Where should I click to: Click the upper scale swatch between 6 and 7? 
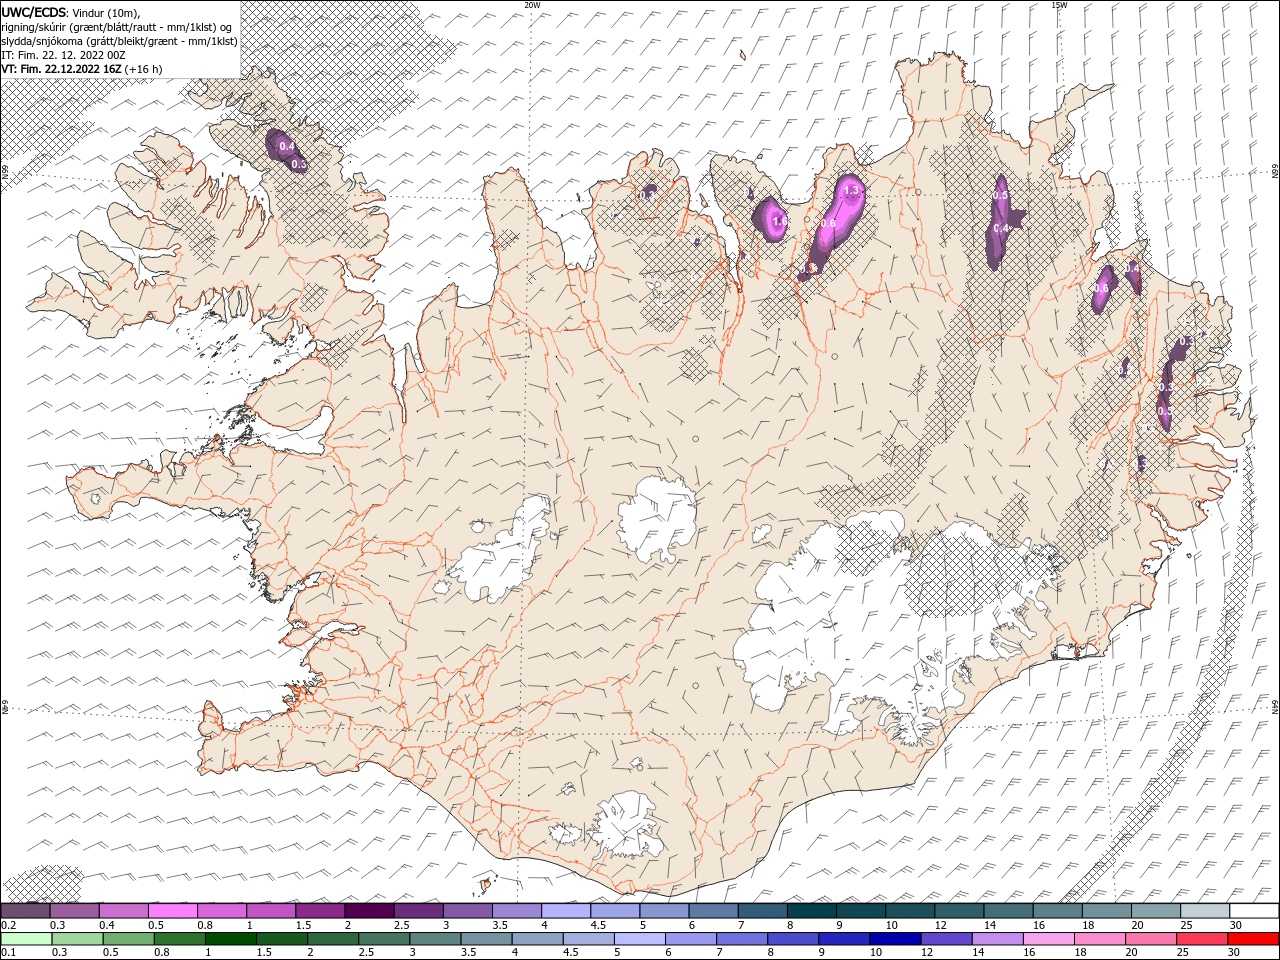tap(714, 911)
